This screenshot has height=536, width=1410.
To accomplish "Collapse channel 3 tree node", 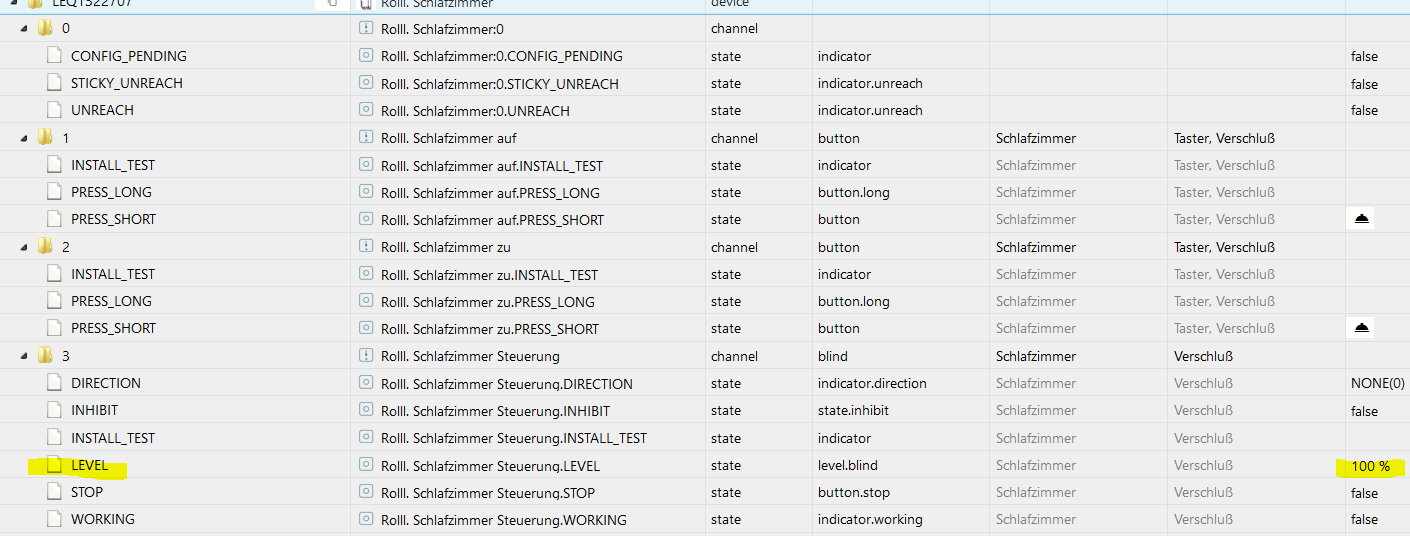I will (24, 356).
